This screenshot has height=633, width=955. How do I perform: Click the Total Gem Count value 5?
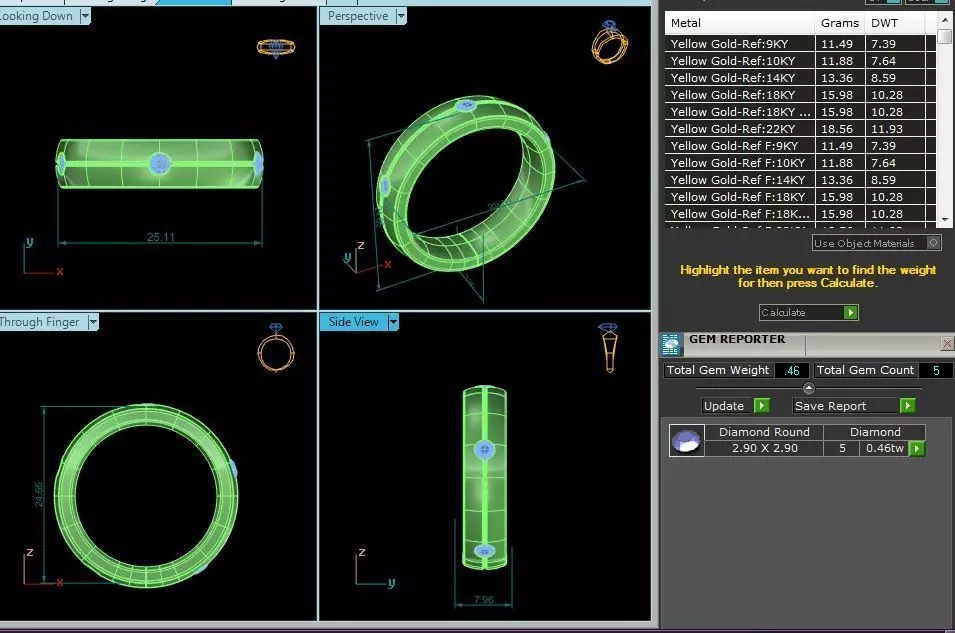pyautogui.click(x=936, y=370)
